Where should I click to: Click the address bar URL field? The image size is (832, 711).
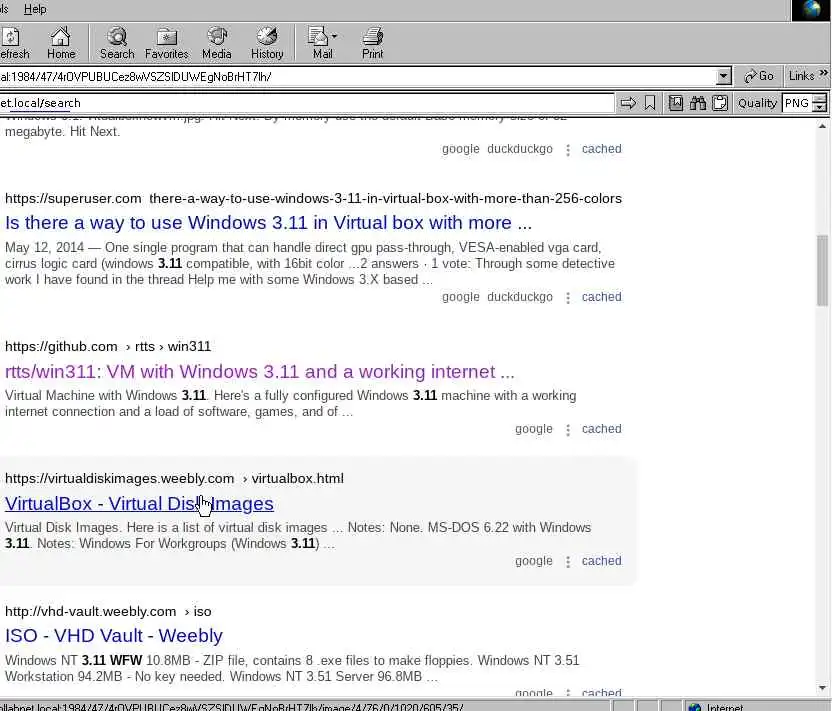(358, 76)
